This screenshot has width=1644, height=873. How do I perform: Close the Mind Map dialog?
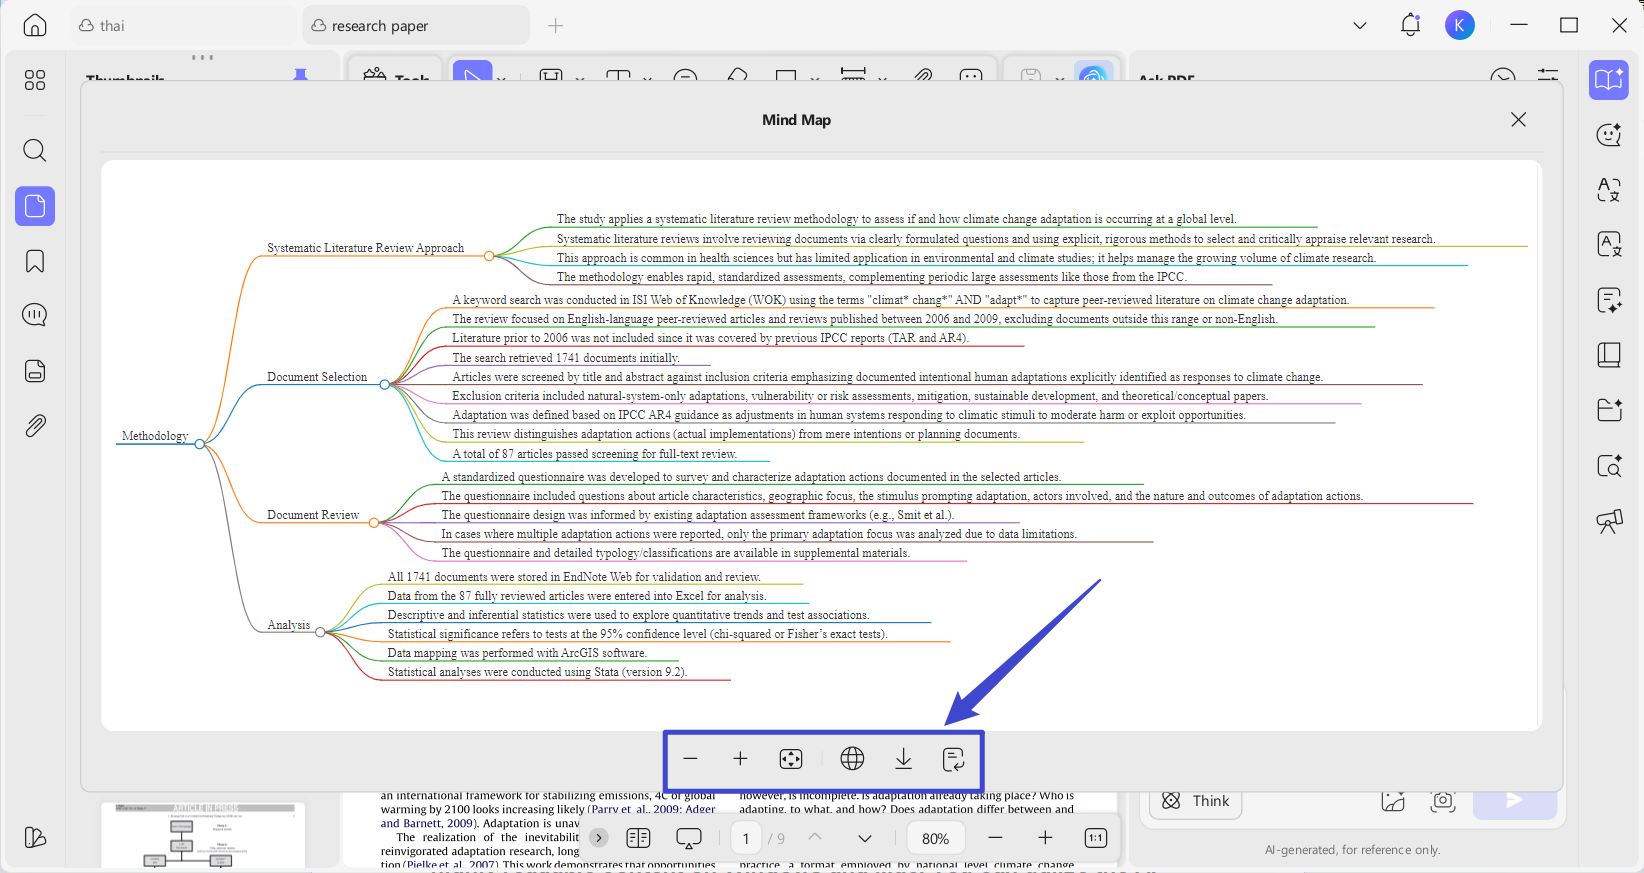(1518, 120)
